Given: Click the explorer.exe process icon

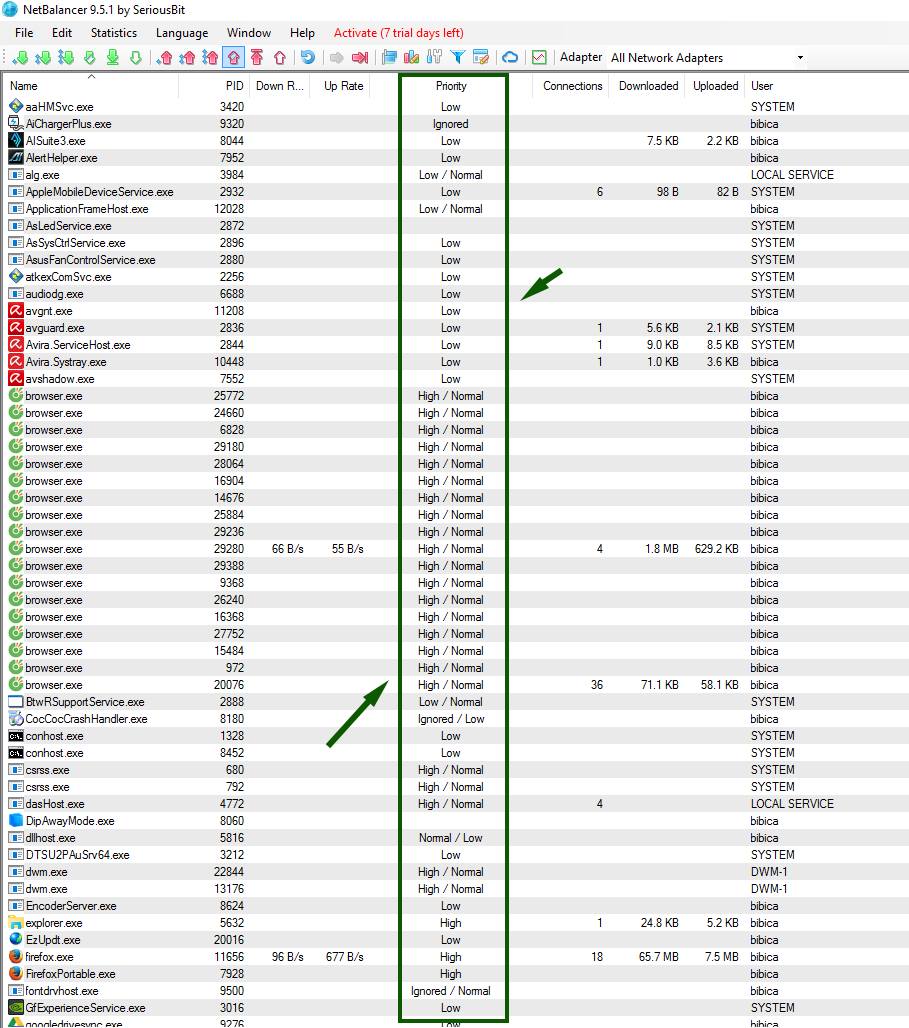Looking at the screenshot, I should point(16,922).
